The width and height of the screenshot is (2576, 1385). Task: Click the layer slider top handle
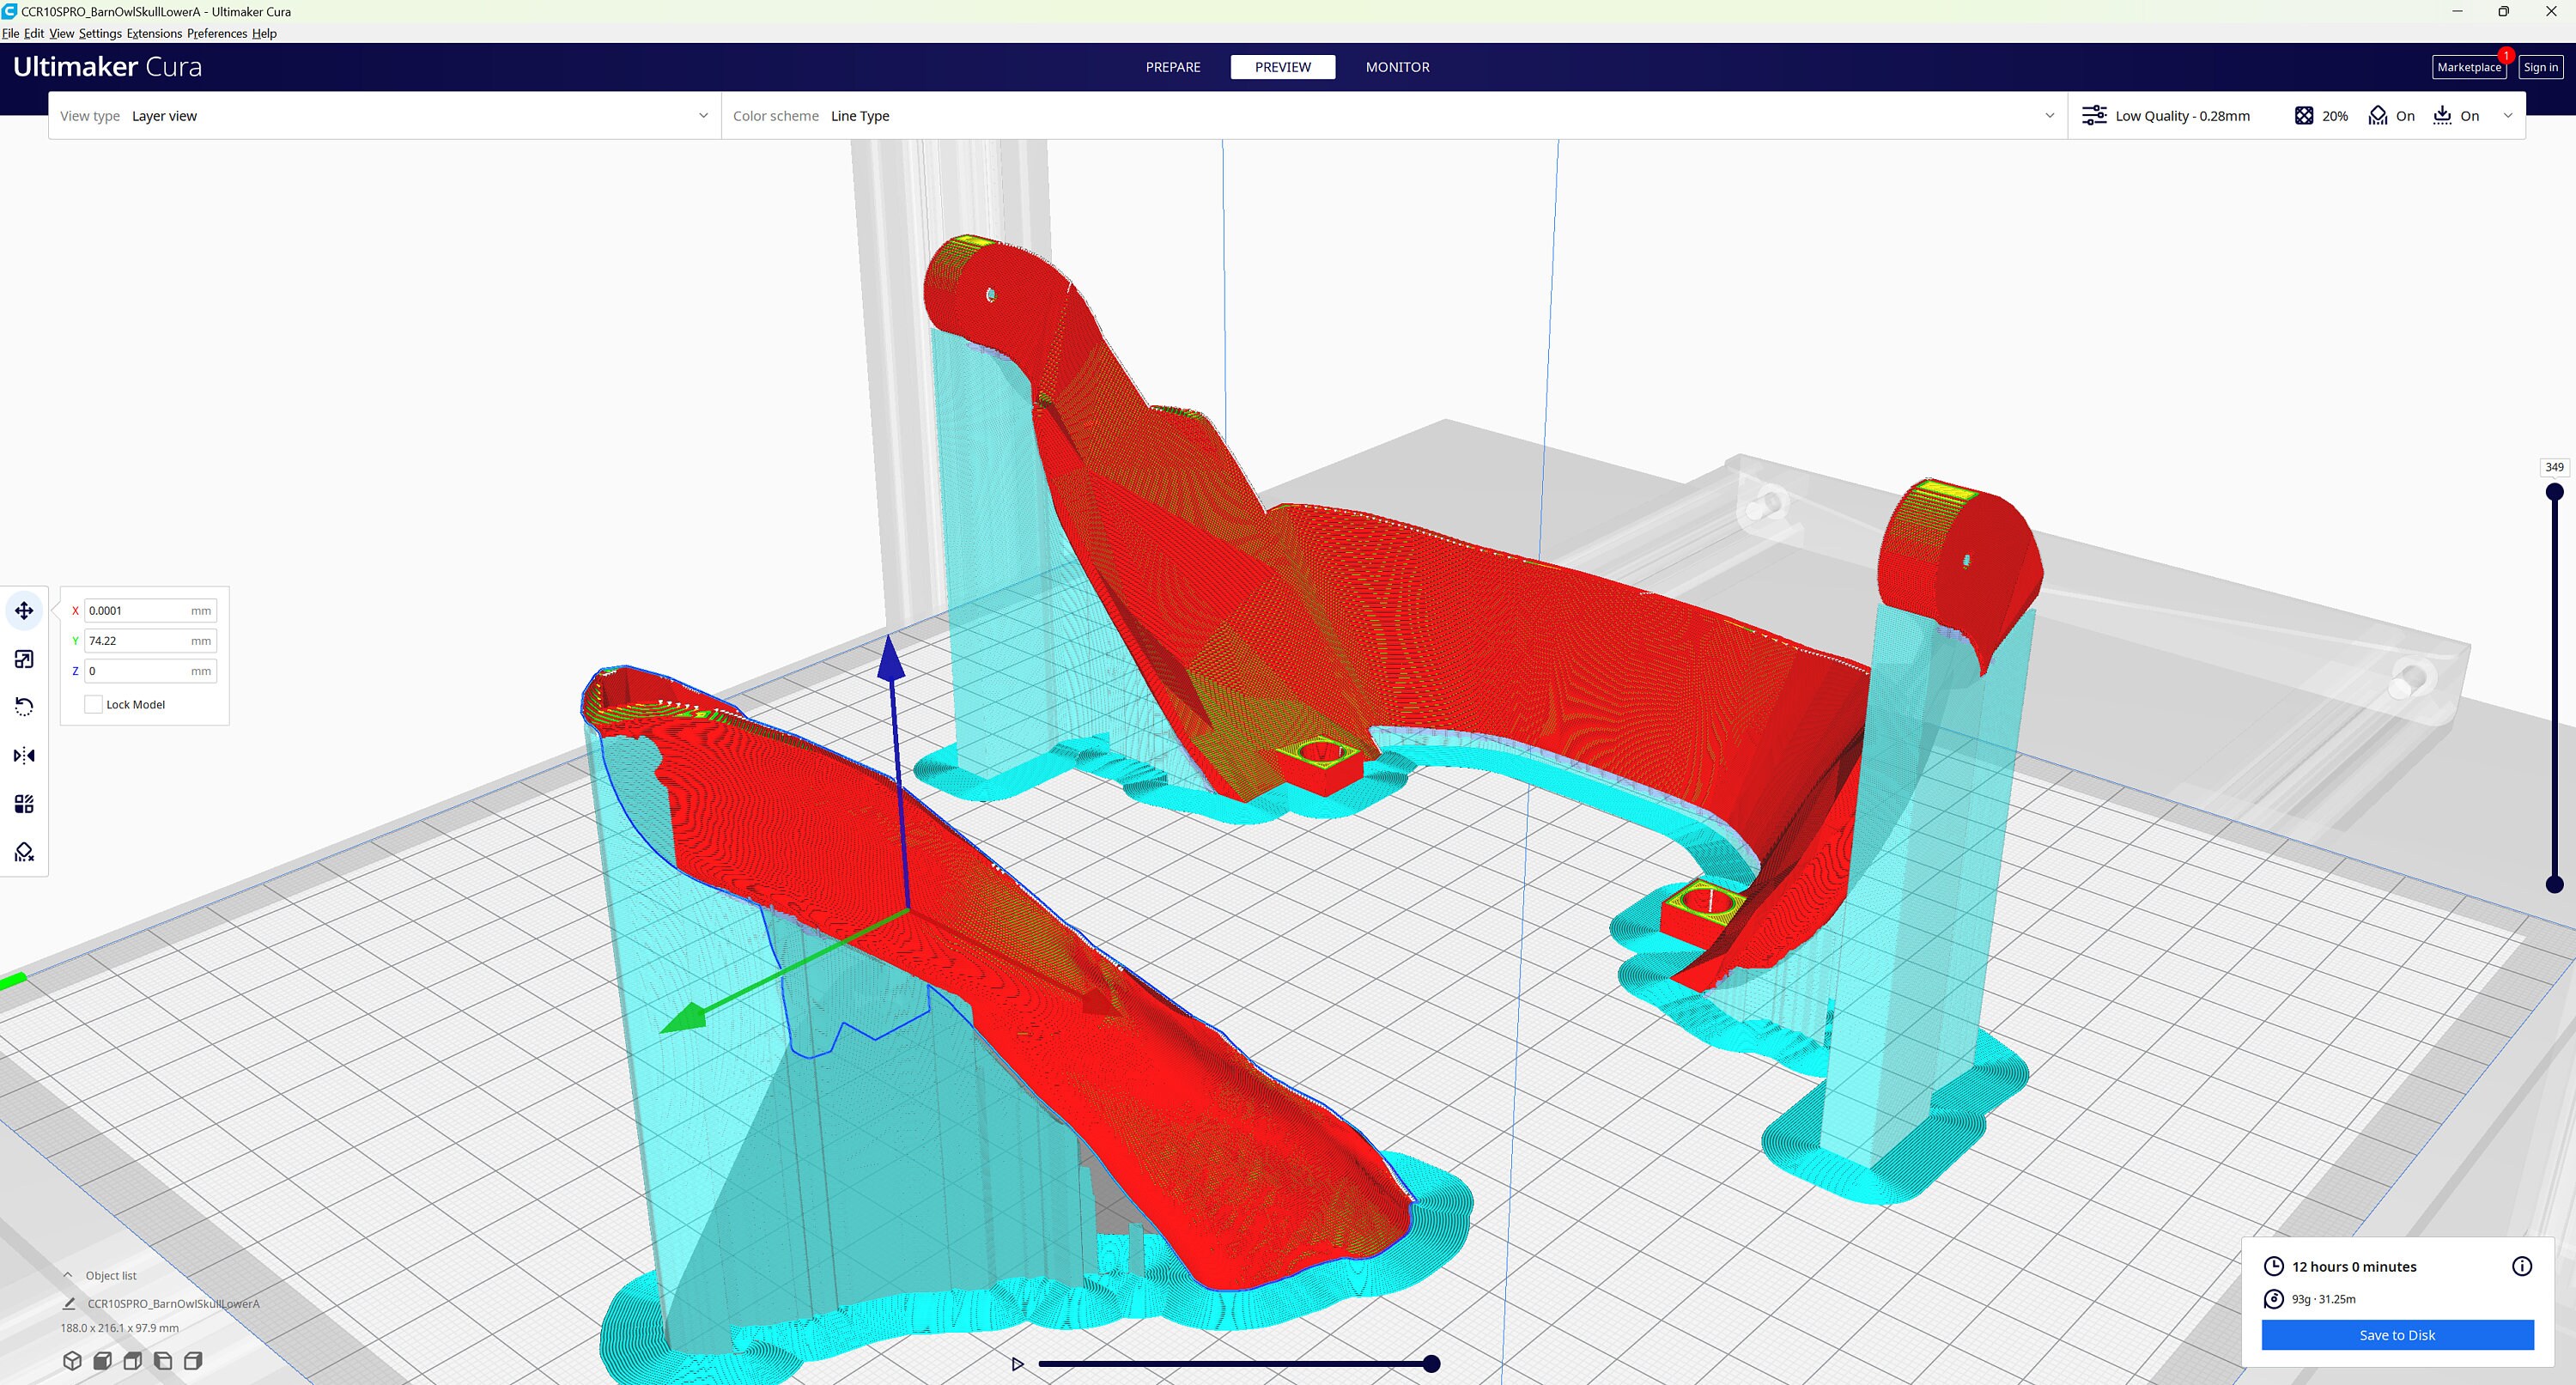2554,491
